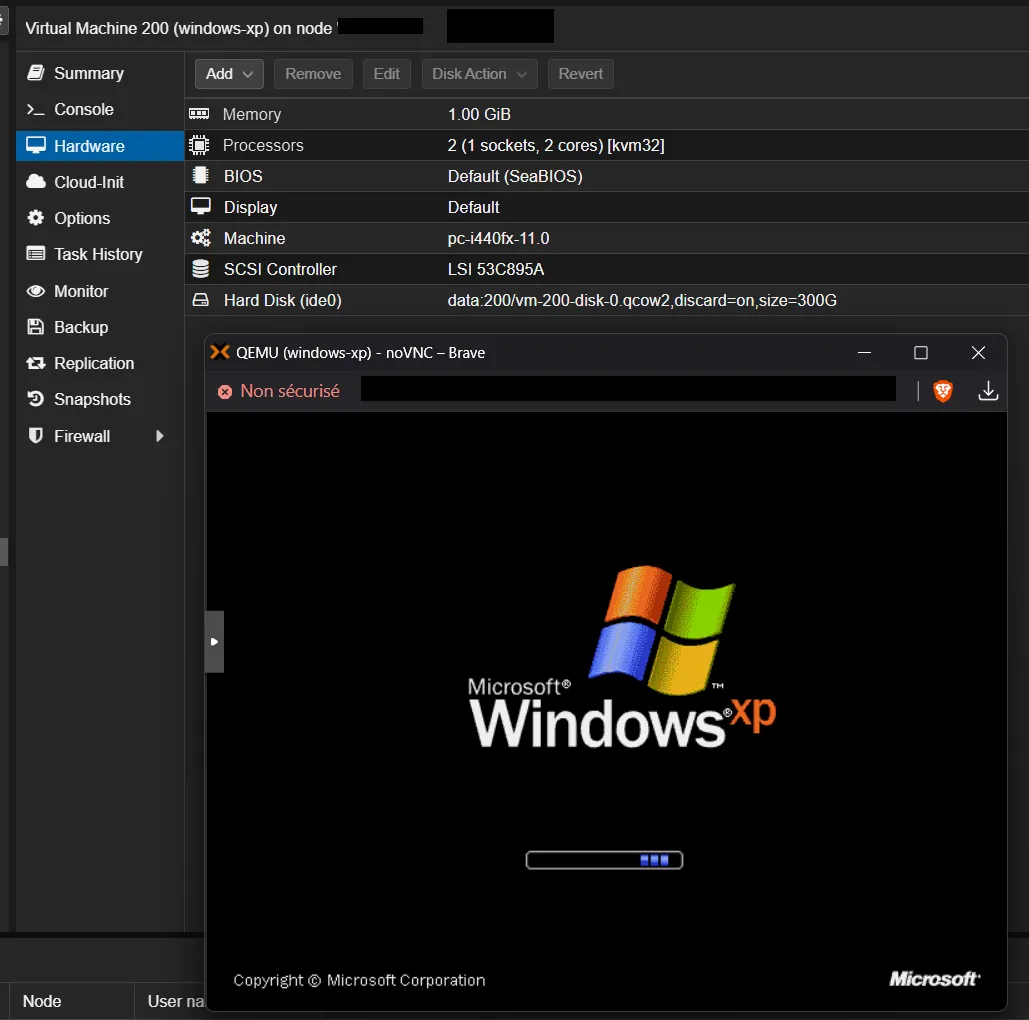Click the Cloud-Init cloud icon
This screenshot has width=1029, height=1020.
pos(35,182)
